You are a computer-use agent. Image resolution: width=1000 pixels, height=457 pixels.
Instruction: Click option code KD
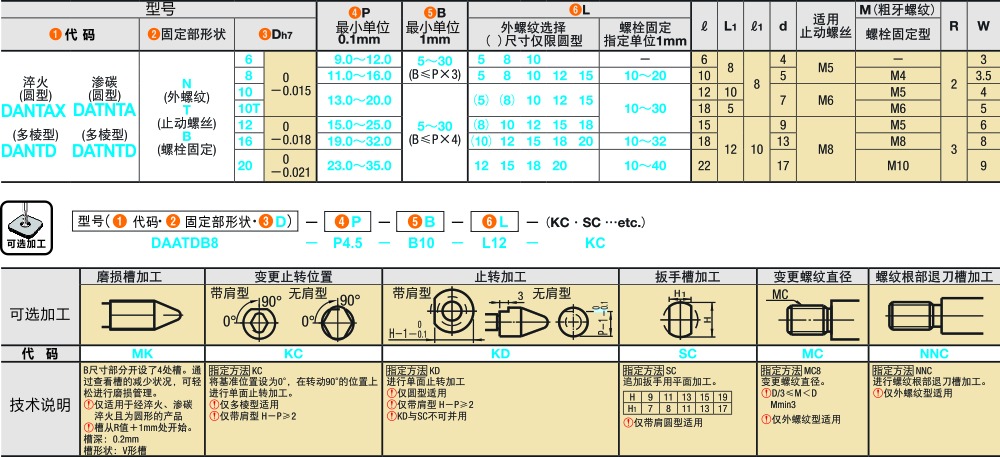(500, 353)
